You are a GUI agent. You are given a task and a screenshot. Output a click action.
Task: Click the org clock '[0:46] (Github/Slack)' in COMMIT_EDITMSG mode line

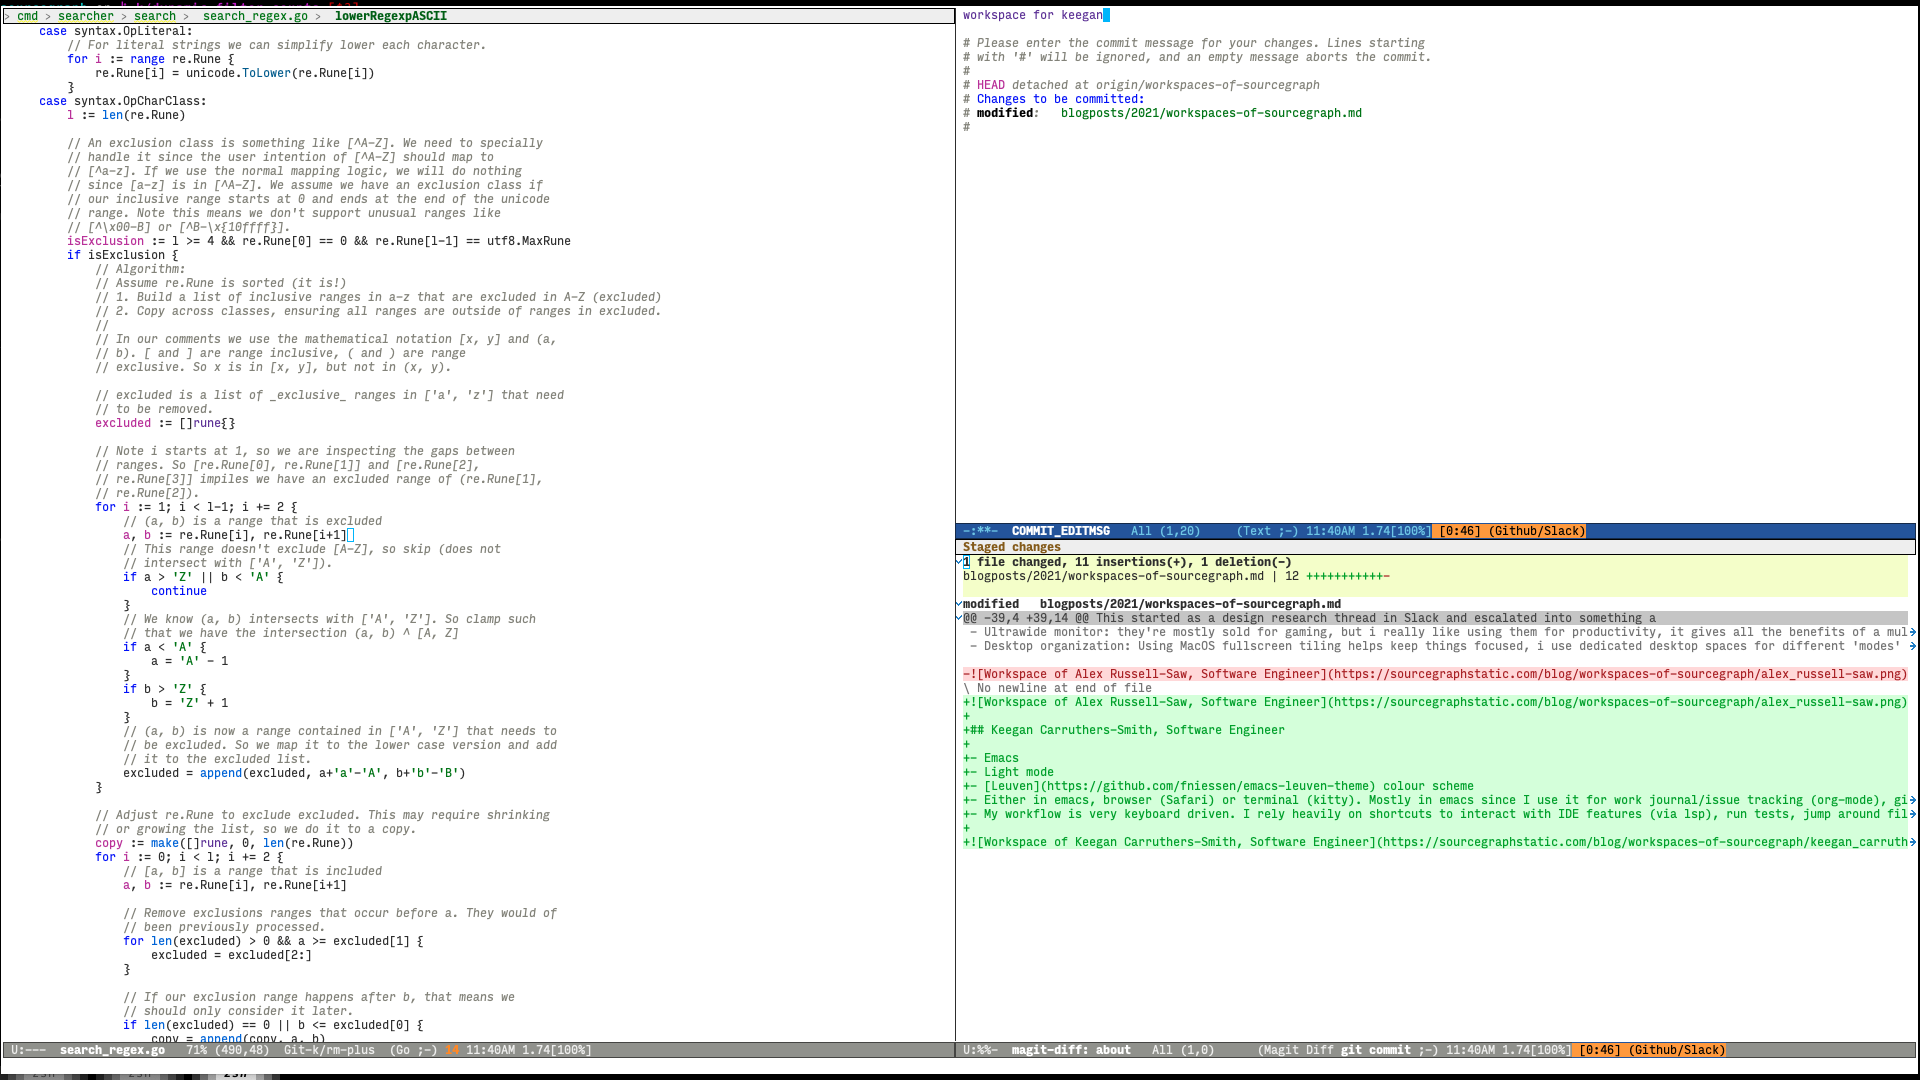[x=1512, y=531]
